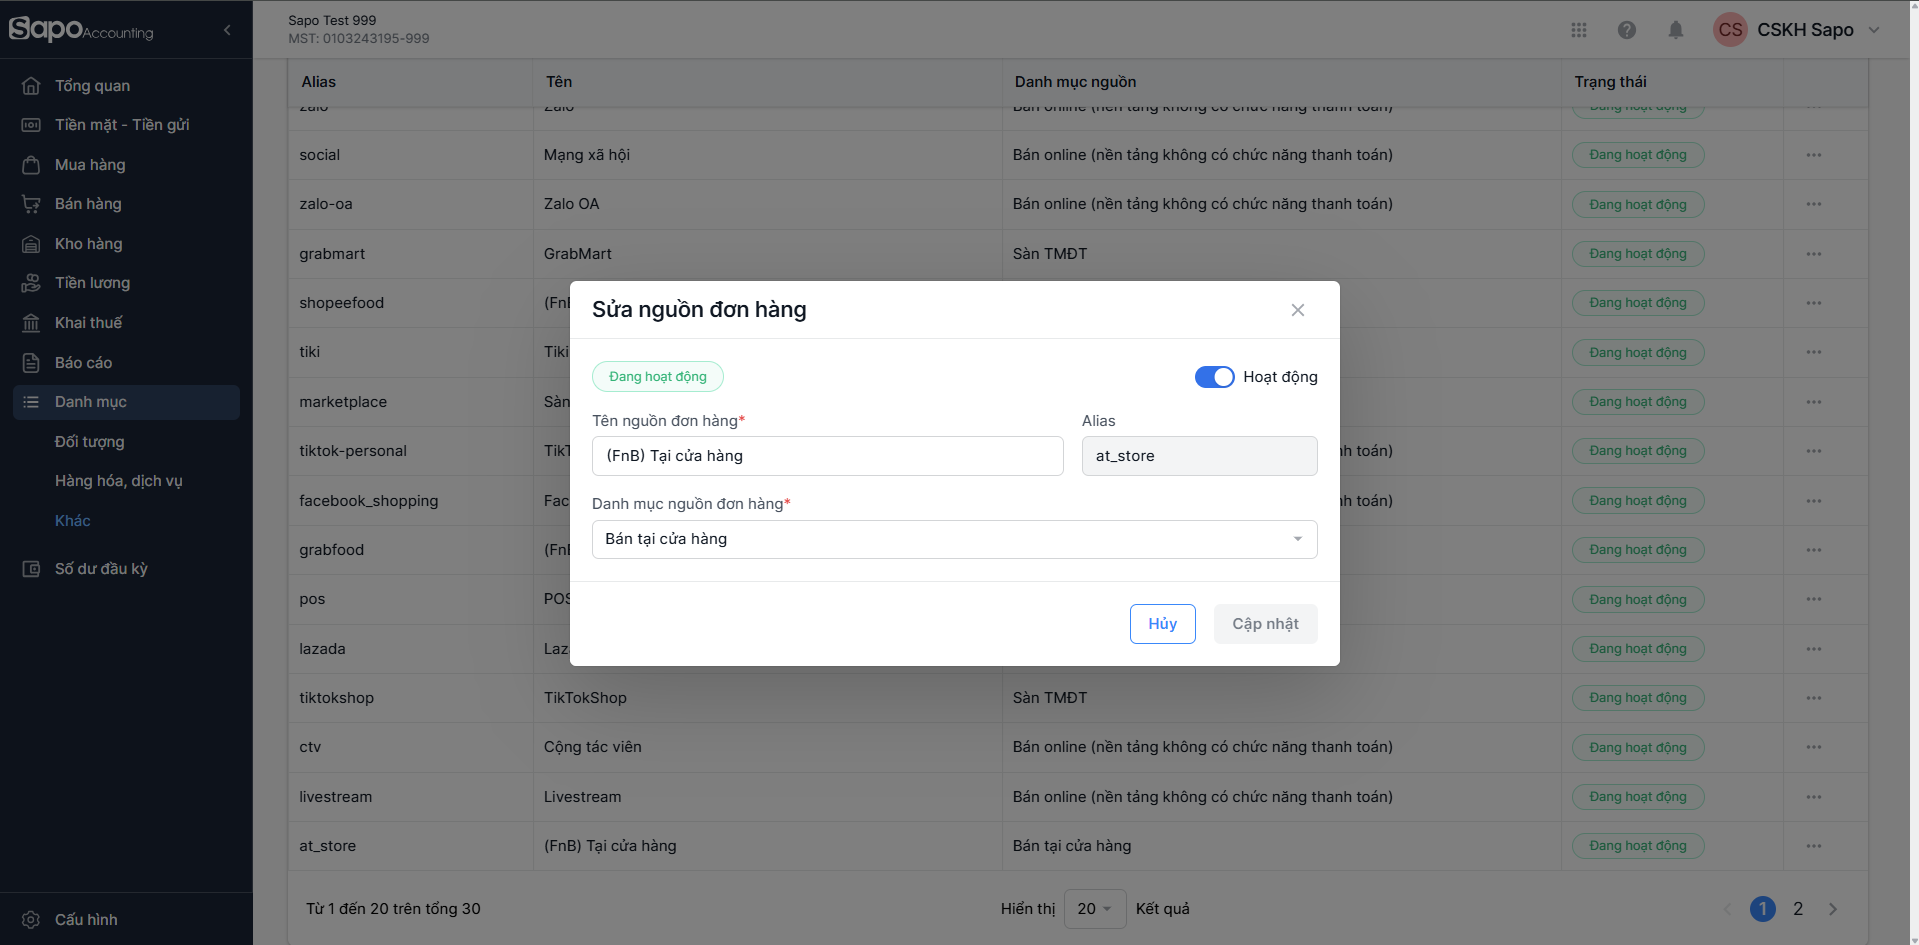The width and height of the screenshot is (1919, 945).
Task: Expand the CSKH Sapo account menu
Action: click(1874, 30)
